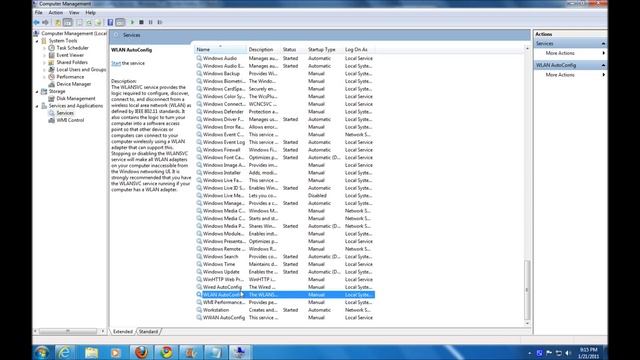
Task: Click the 'Start' the service link
Action: [116, 63]
